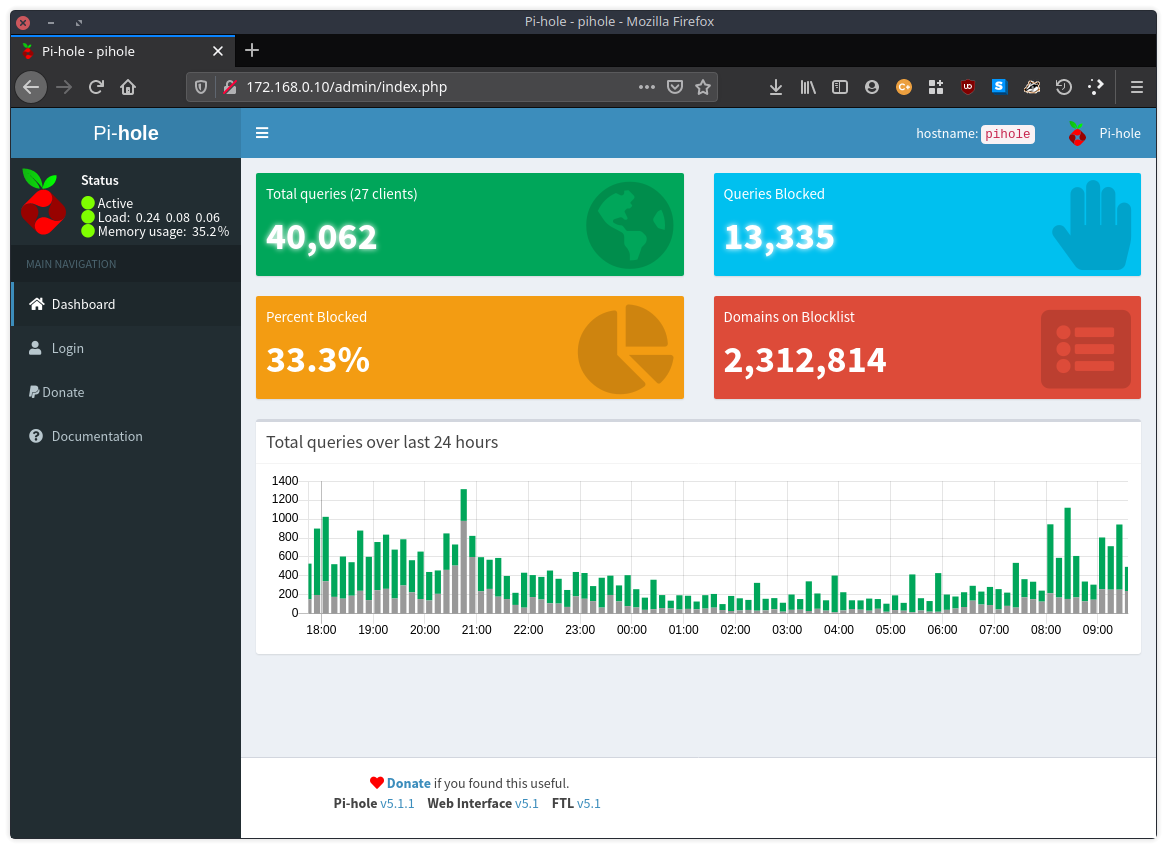Click the Pi-hole sidebar header title
Image resolution: width=1167 pixels, height=849 pixels.
pyautogui.click(x=126, y=133)
